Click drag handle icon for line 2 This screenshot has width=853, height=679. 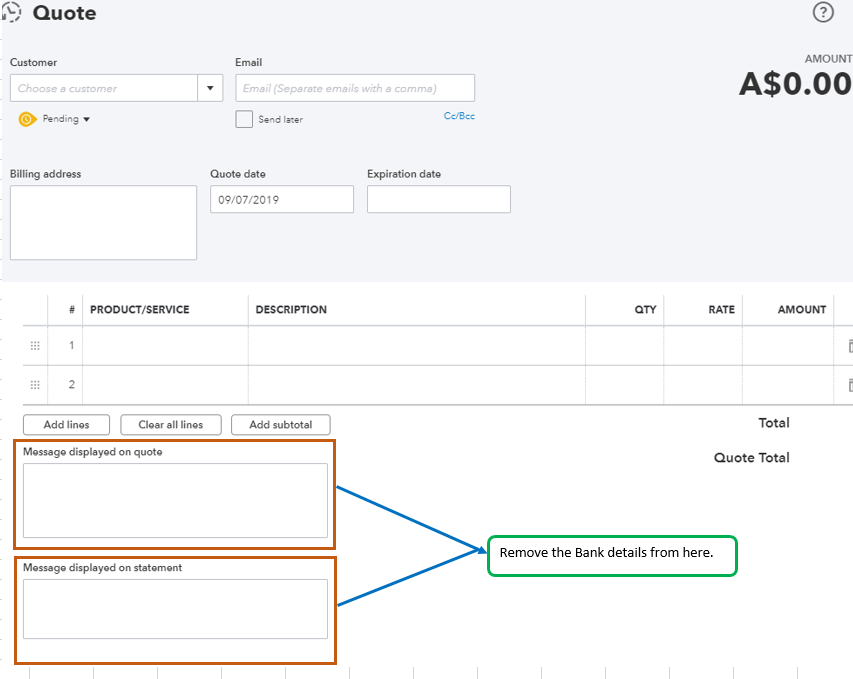[35, 385]
